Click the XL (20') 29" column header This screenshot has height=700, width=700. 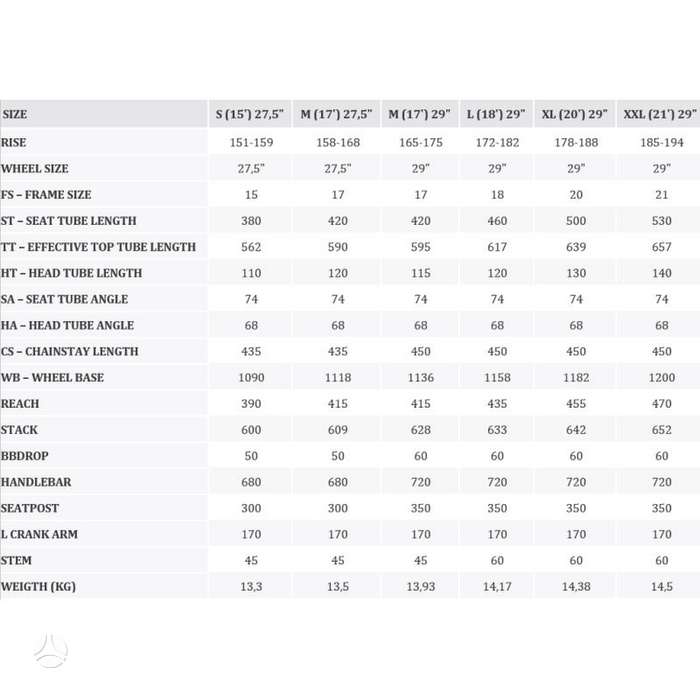point(575,114)
